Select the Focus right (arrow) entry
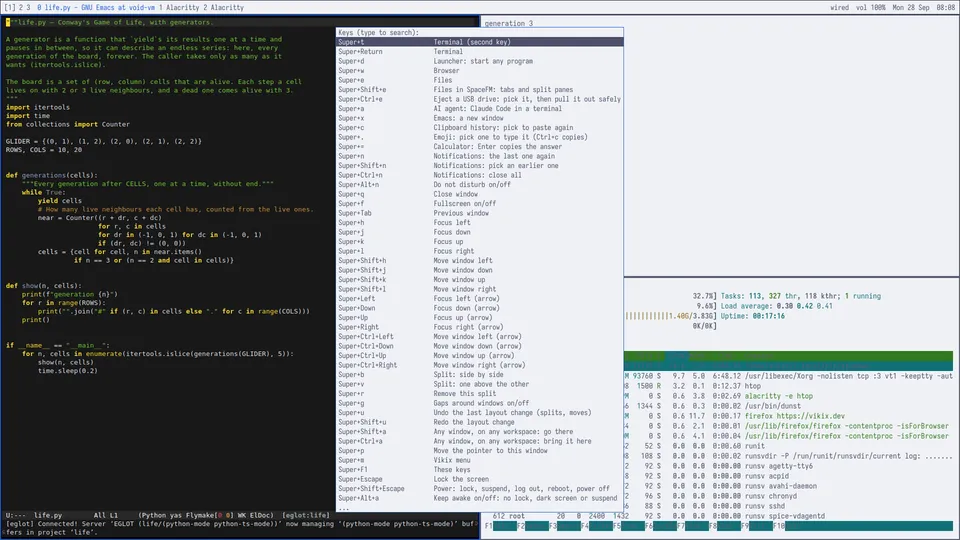The height and width of the screenshot is (540, 960). (x=480, y=327)
